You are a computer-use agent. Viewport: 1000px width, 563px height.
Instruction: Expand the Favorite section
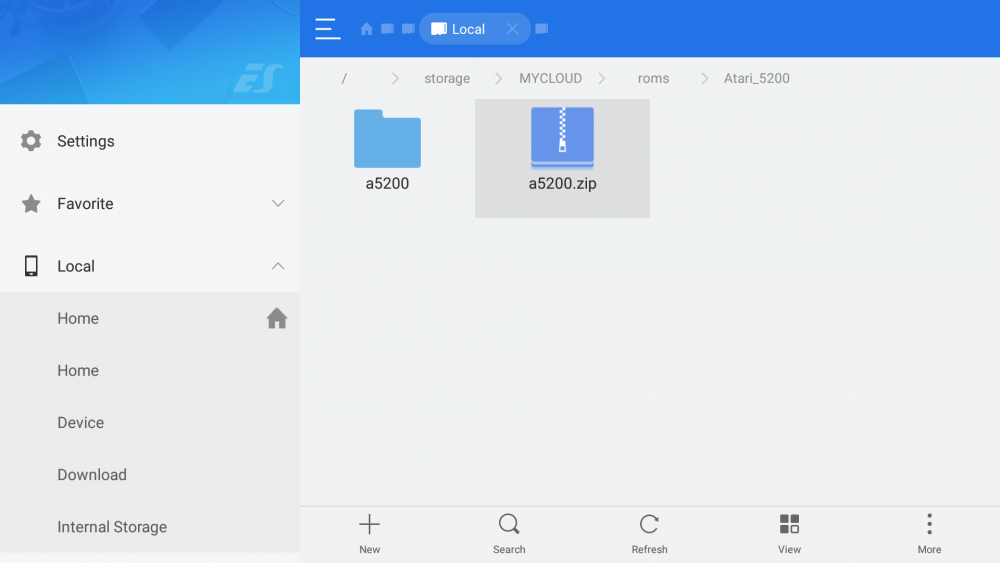tap(278, 204)
